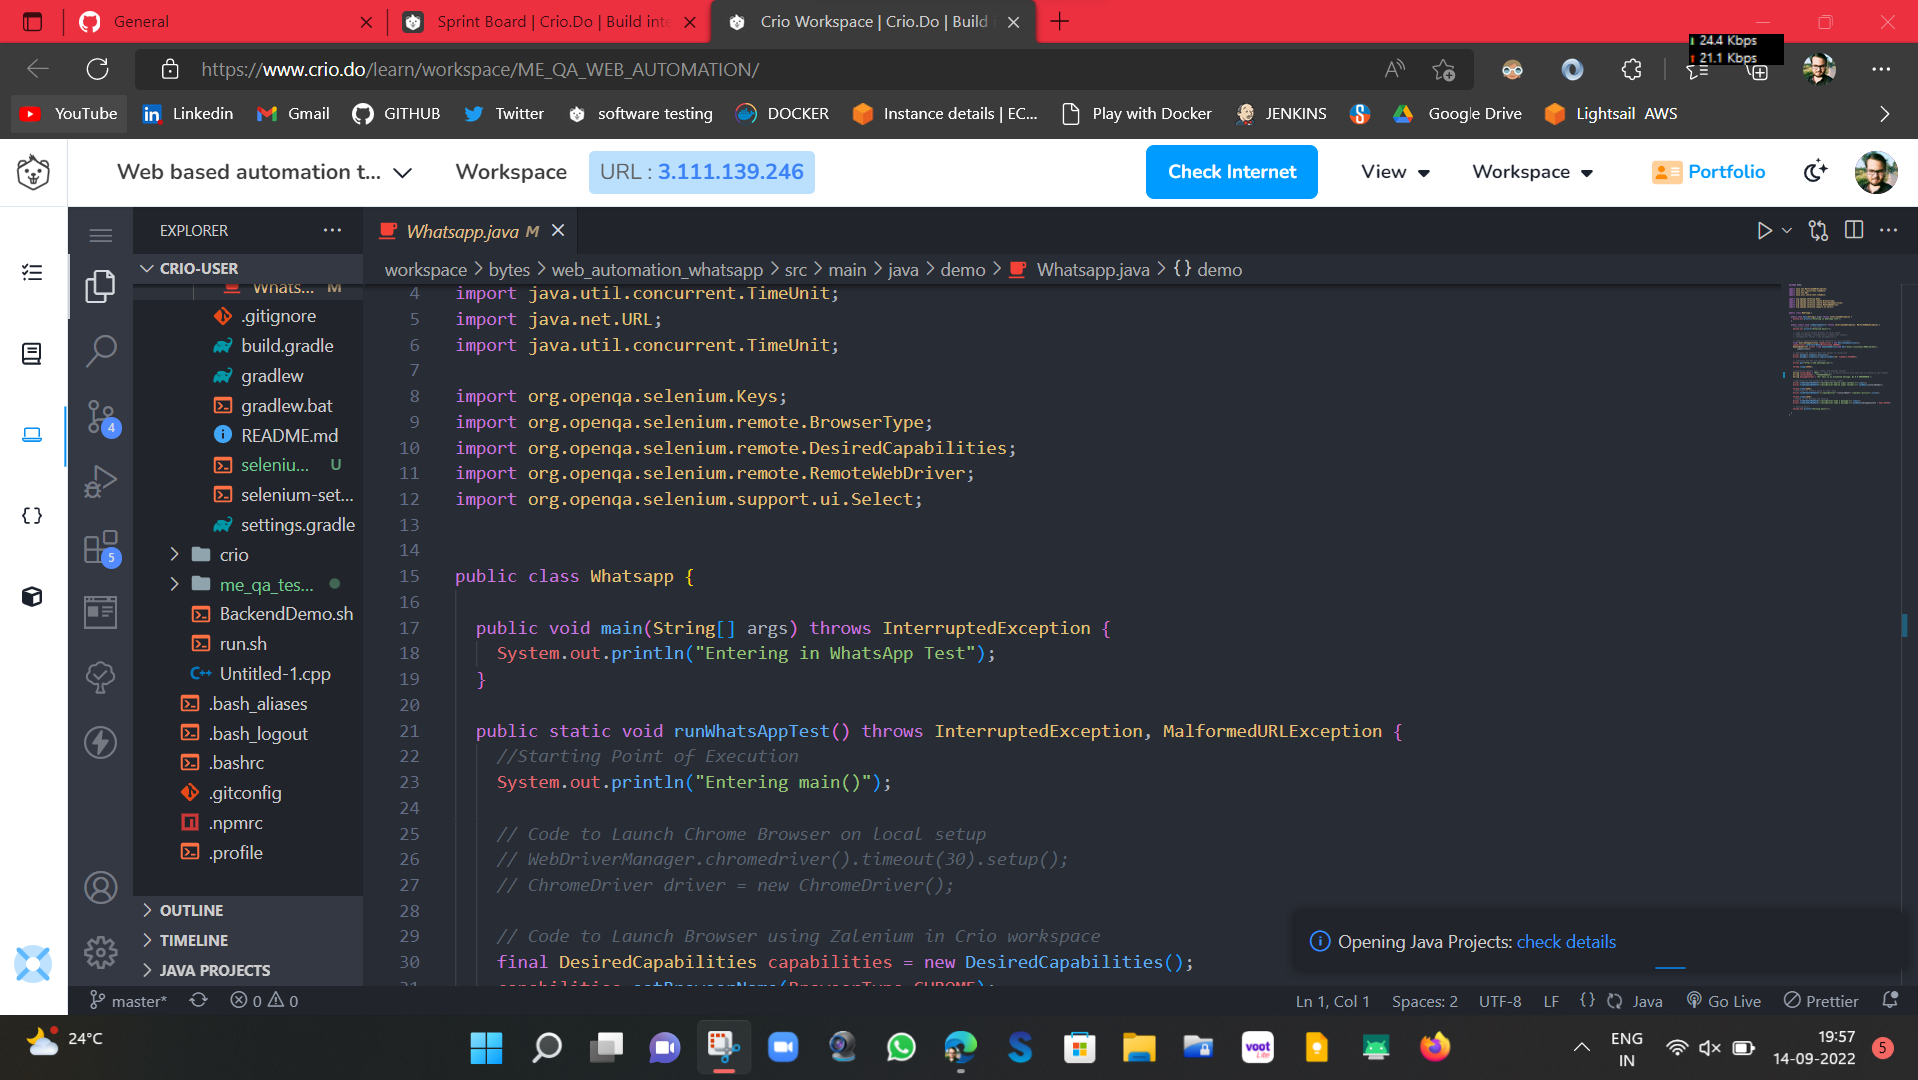Open the Search panel in the sidebar

pos(100,351)
